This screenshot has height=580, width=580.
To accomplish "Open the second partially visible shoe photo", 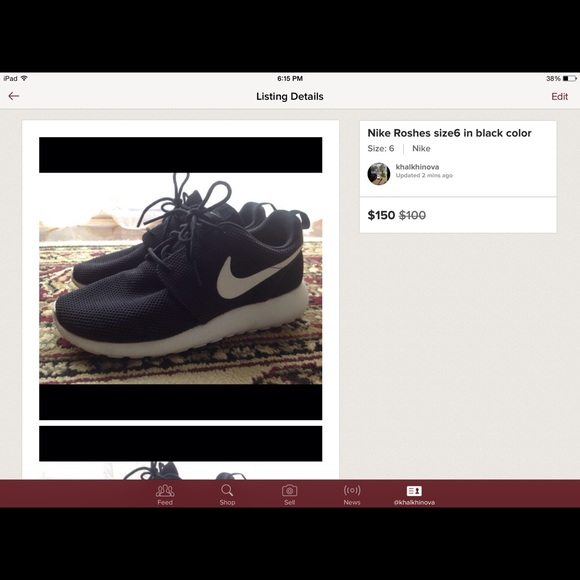I will coord(181,453).
